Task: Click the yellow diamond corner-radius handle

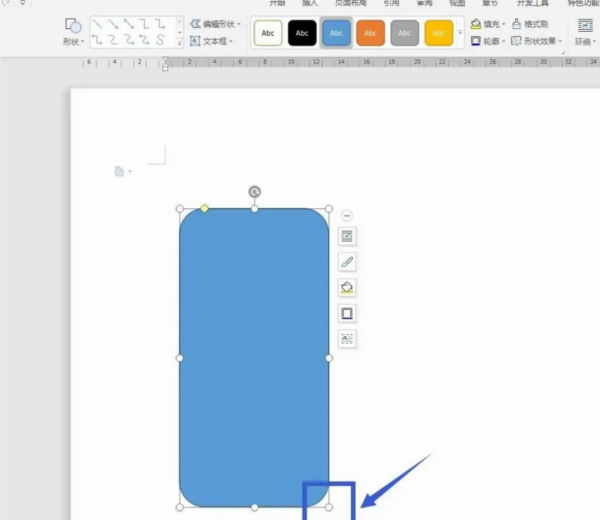Action: tap(204, 209)
